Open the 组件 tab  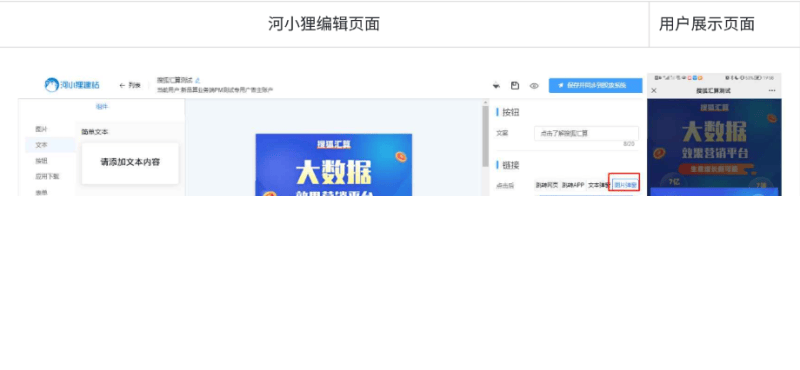tap(102, 107)
